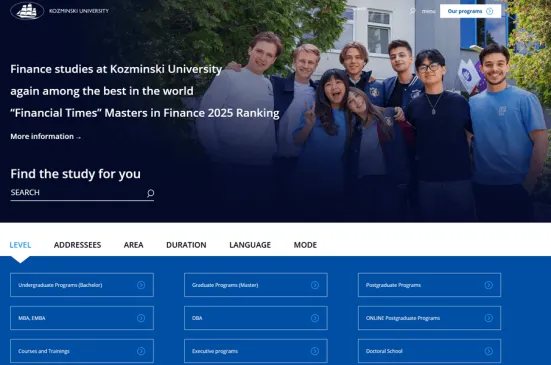Switch to the MODE tab
The height and width of the screenshot is (365, 551).
click(305, 245)
